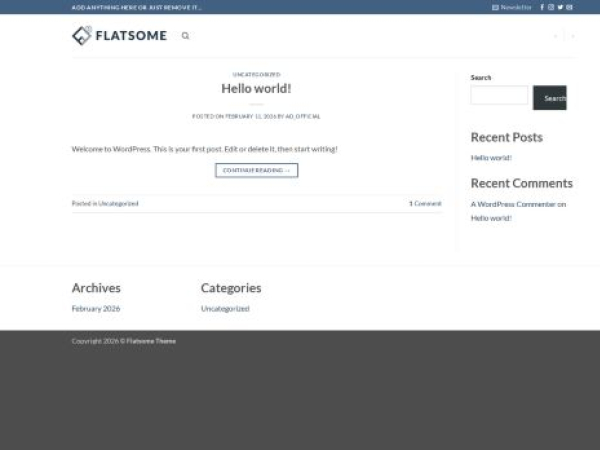The image size is (600, 450).
Task: Open the "Hello world!" post title
Action: click(256, 88)
